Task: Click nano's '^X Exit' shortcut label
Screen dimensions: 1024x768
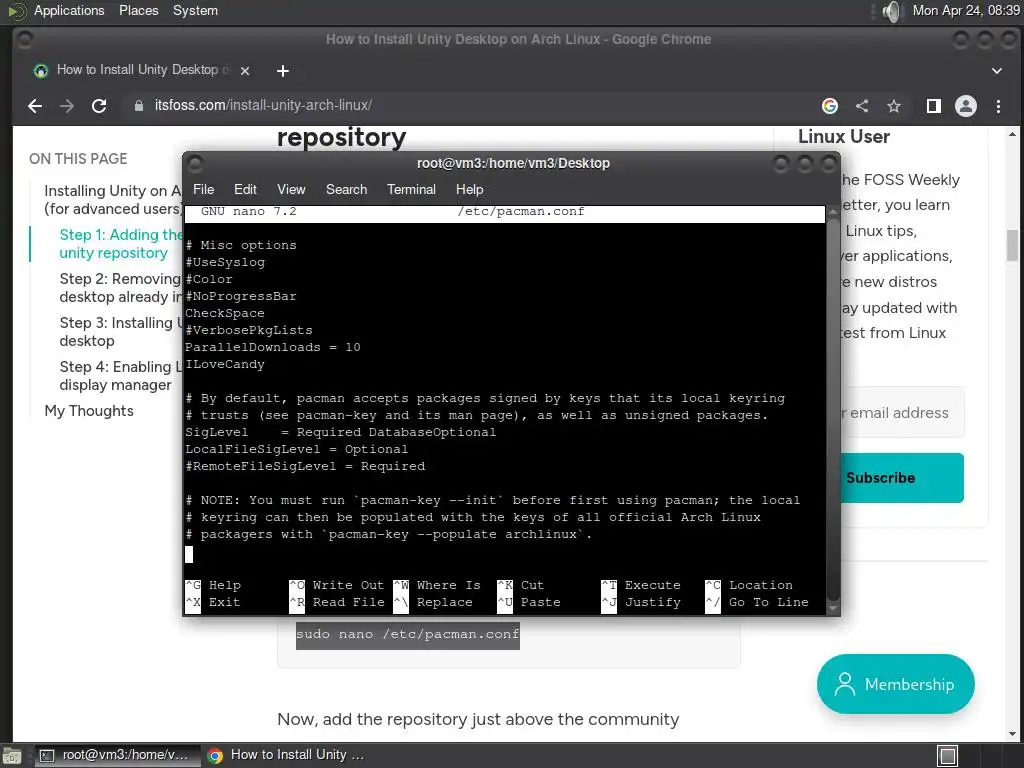Action: (213, 602)
